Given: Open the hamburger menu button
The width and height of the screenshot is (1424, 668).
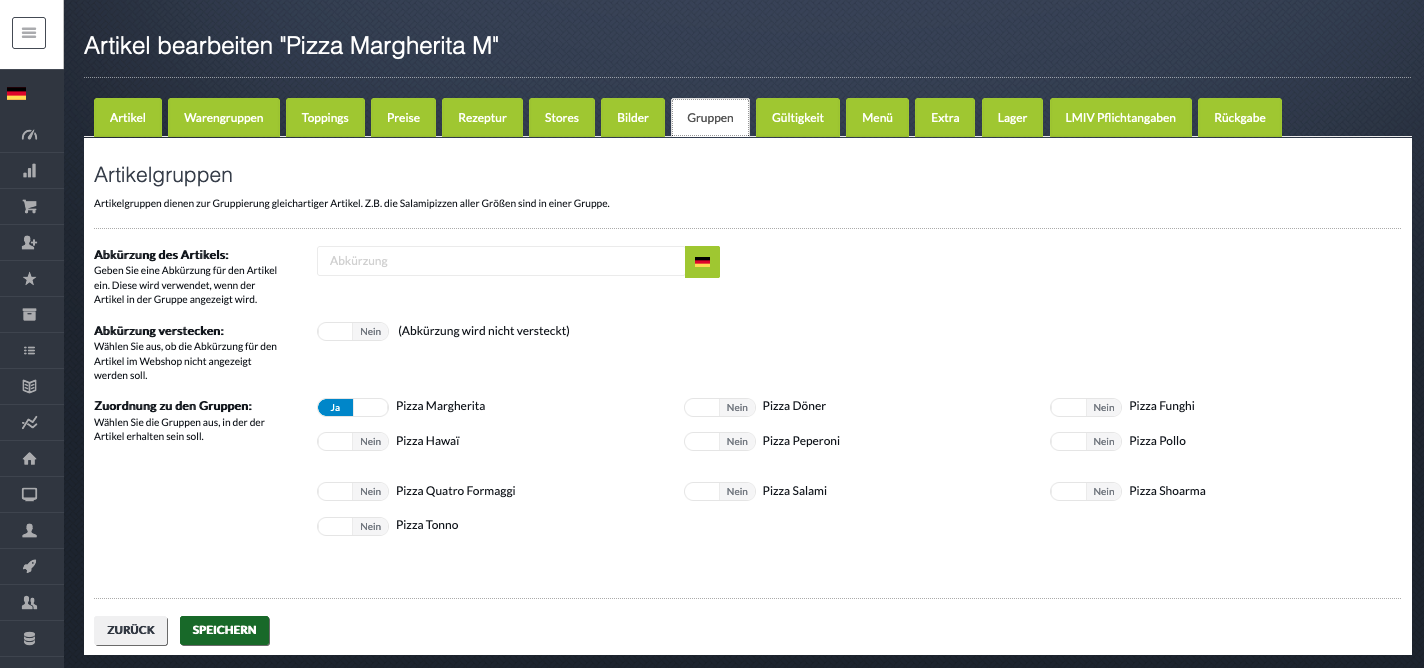Looking at the screenshot, I should click(29, 33).
